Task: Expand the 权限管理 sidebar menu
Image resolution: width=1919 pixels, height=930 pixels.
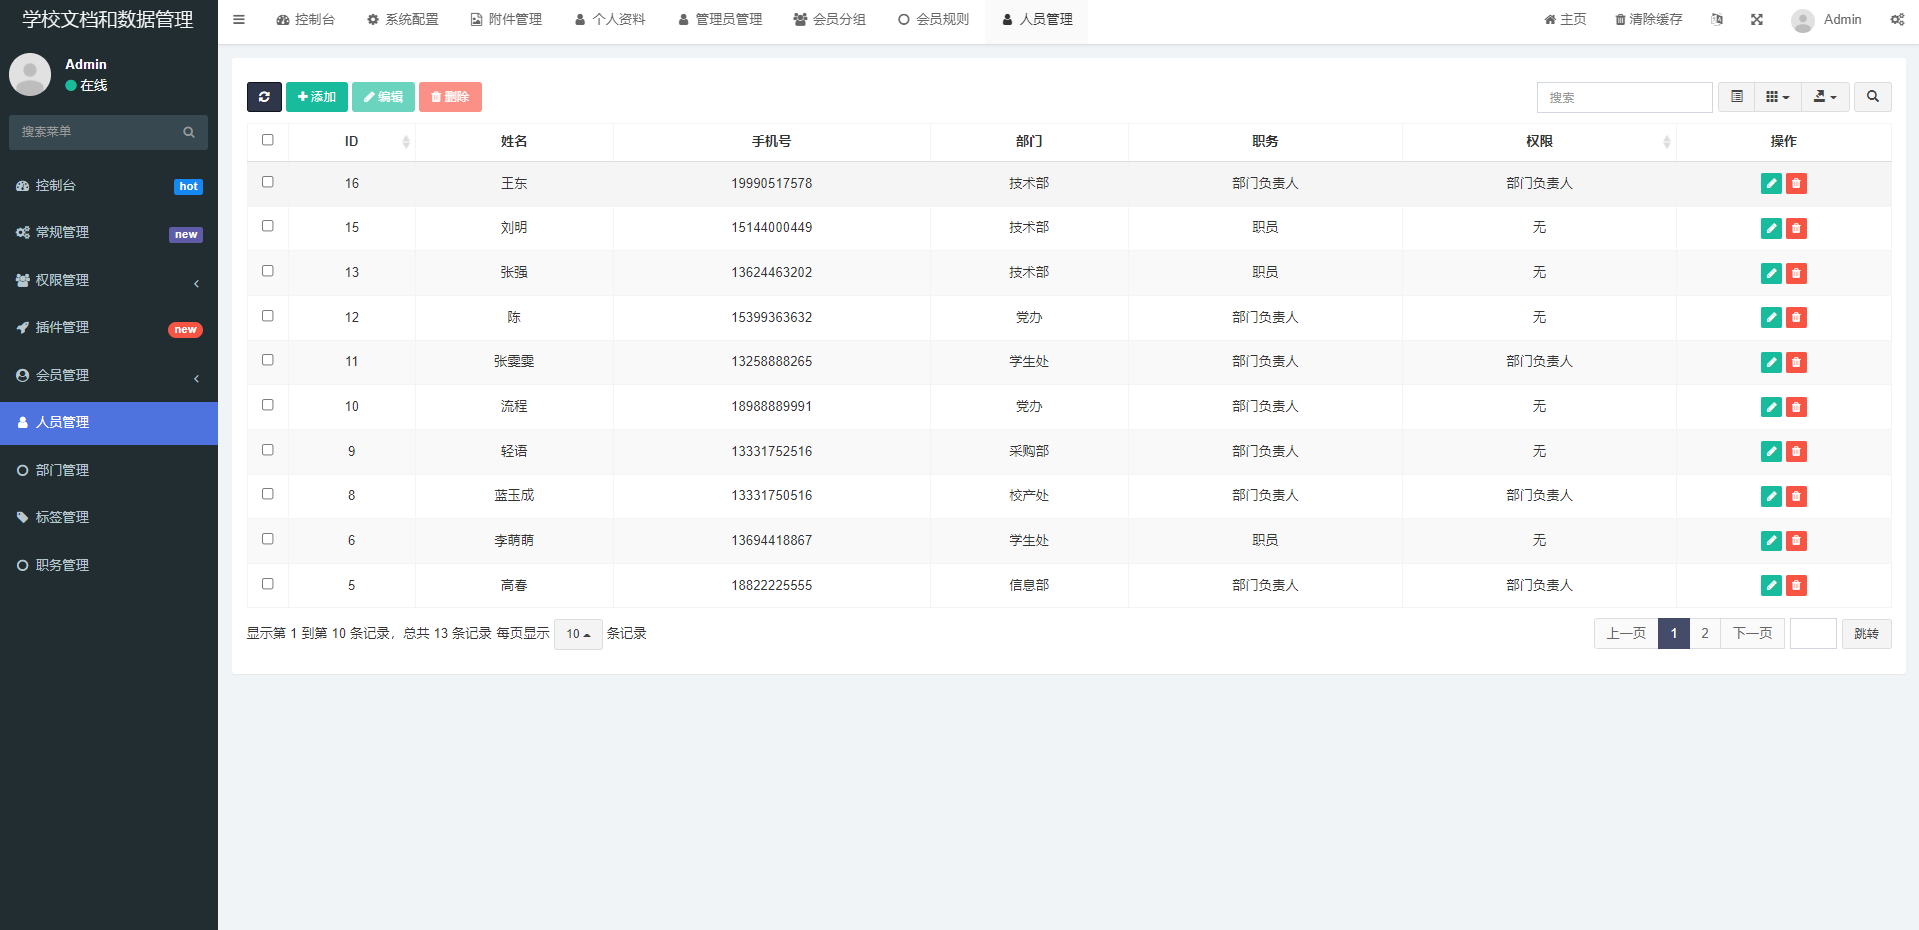Action: [x=109, y=281]
